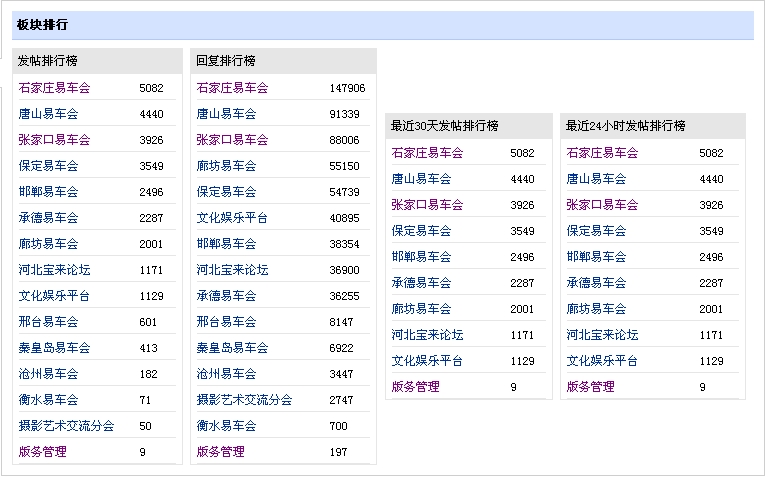Open 张家口易车会 in 回复排行榜
This screenshot has width=771, height=483.
(x=233, y=140)
